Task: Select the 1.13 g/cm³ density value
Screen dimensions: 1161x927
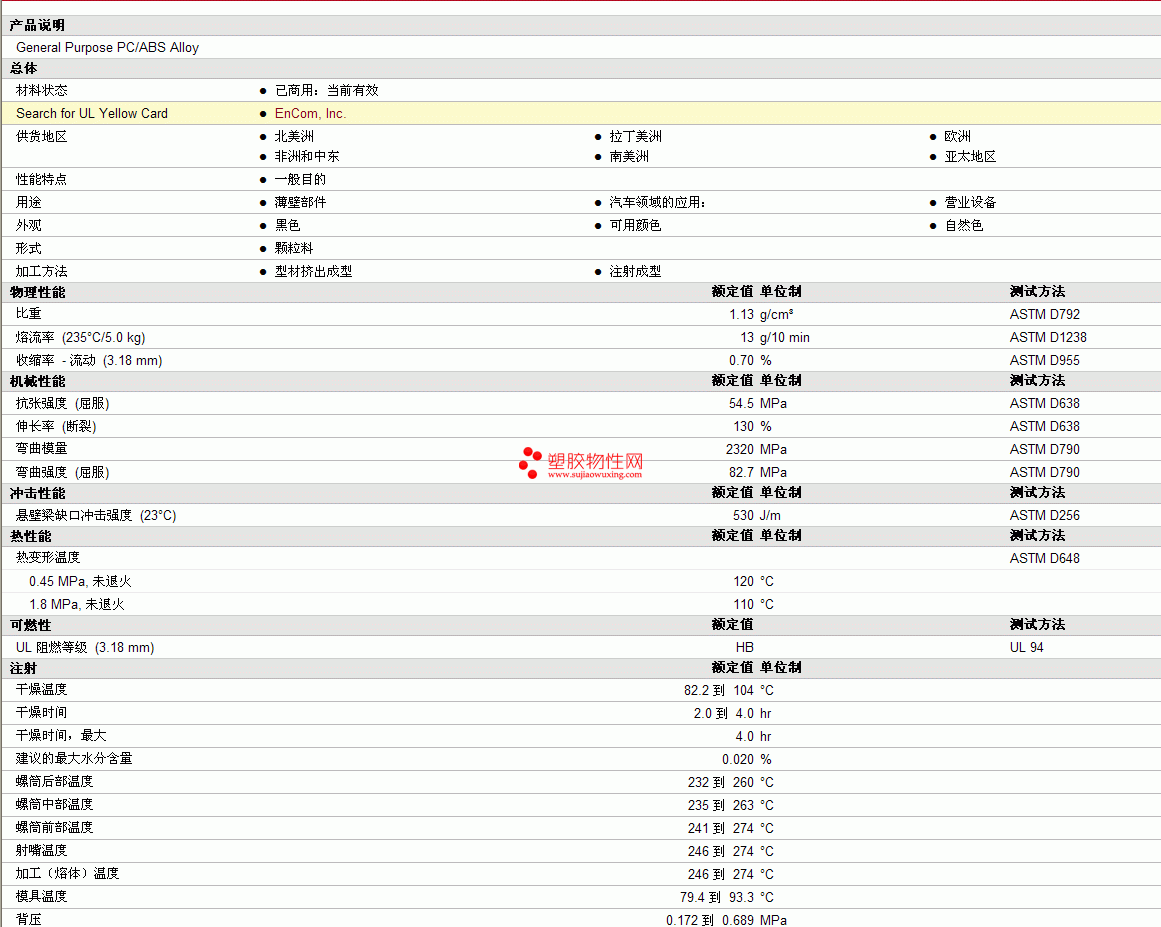Action: [x=761, y=315]
